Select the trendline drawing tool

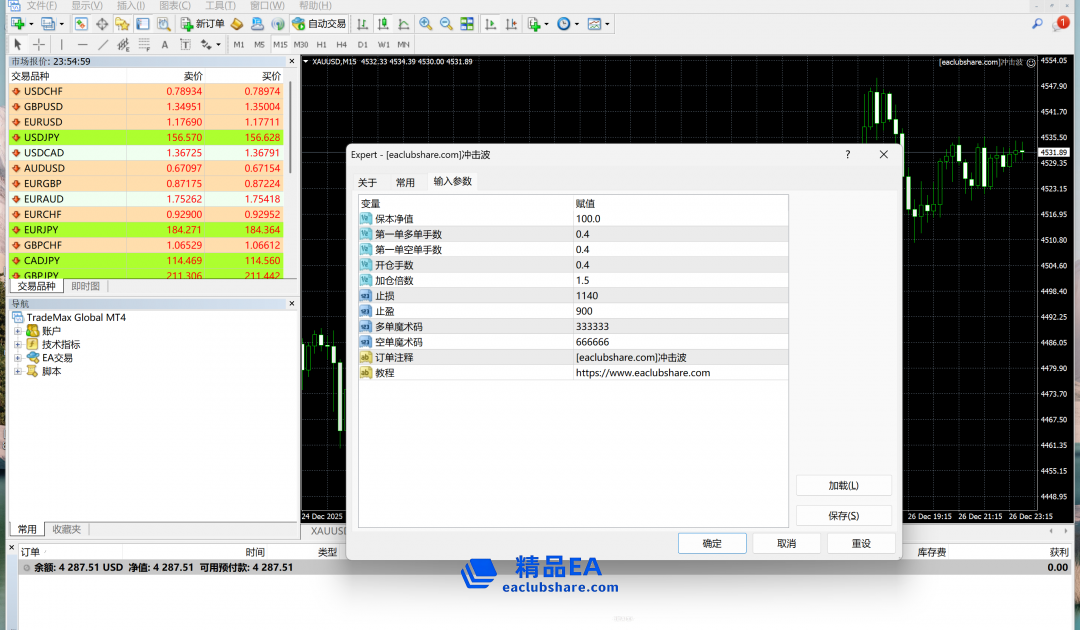103,44
